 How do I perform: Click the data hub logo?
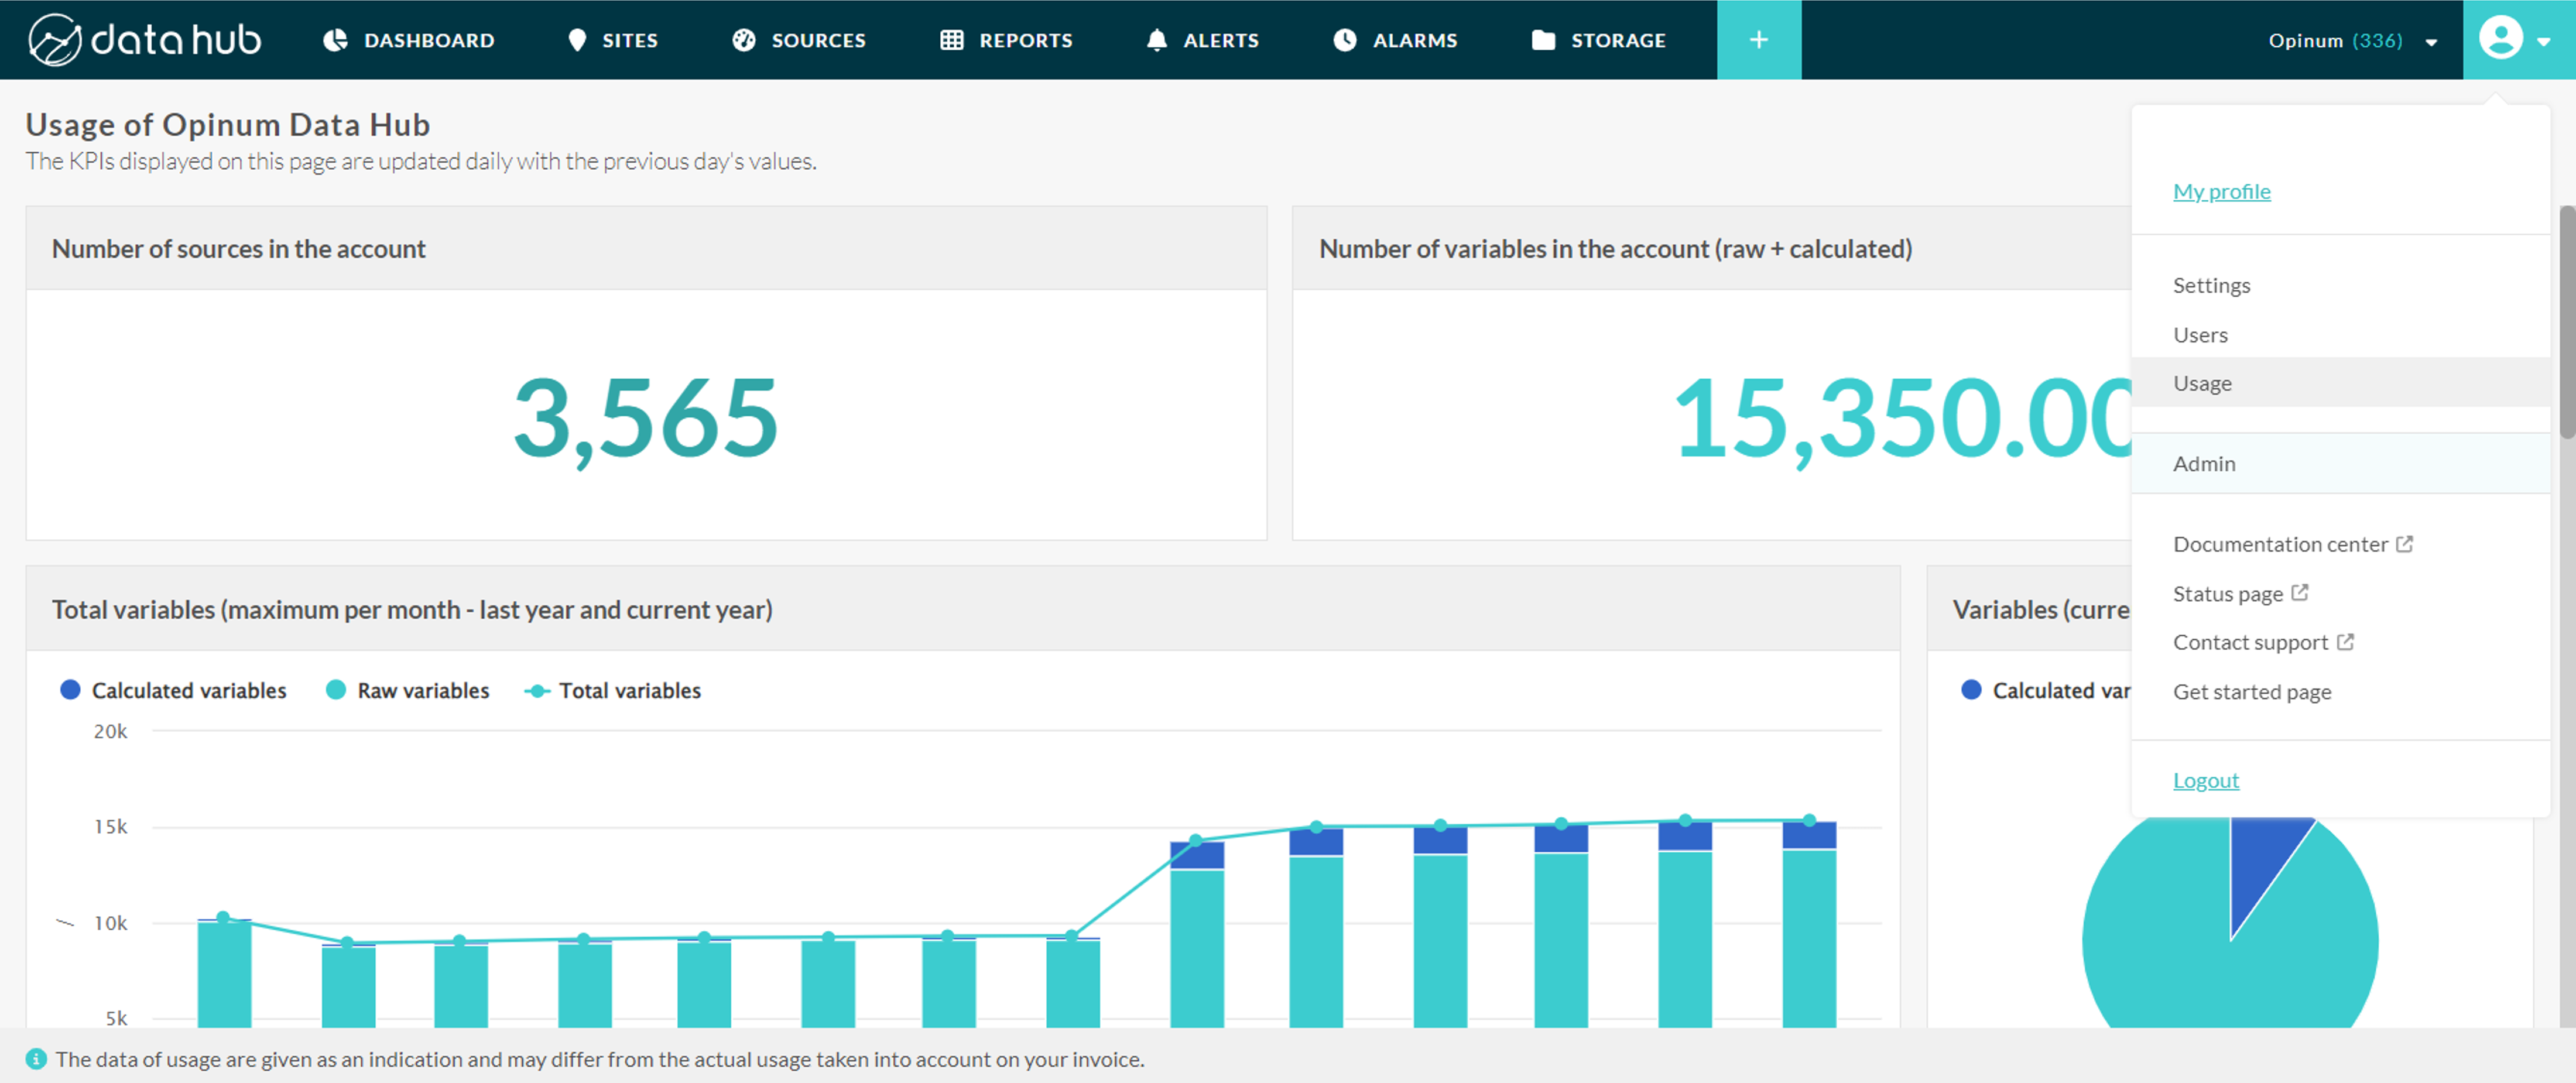145,40
